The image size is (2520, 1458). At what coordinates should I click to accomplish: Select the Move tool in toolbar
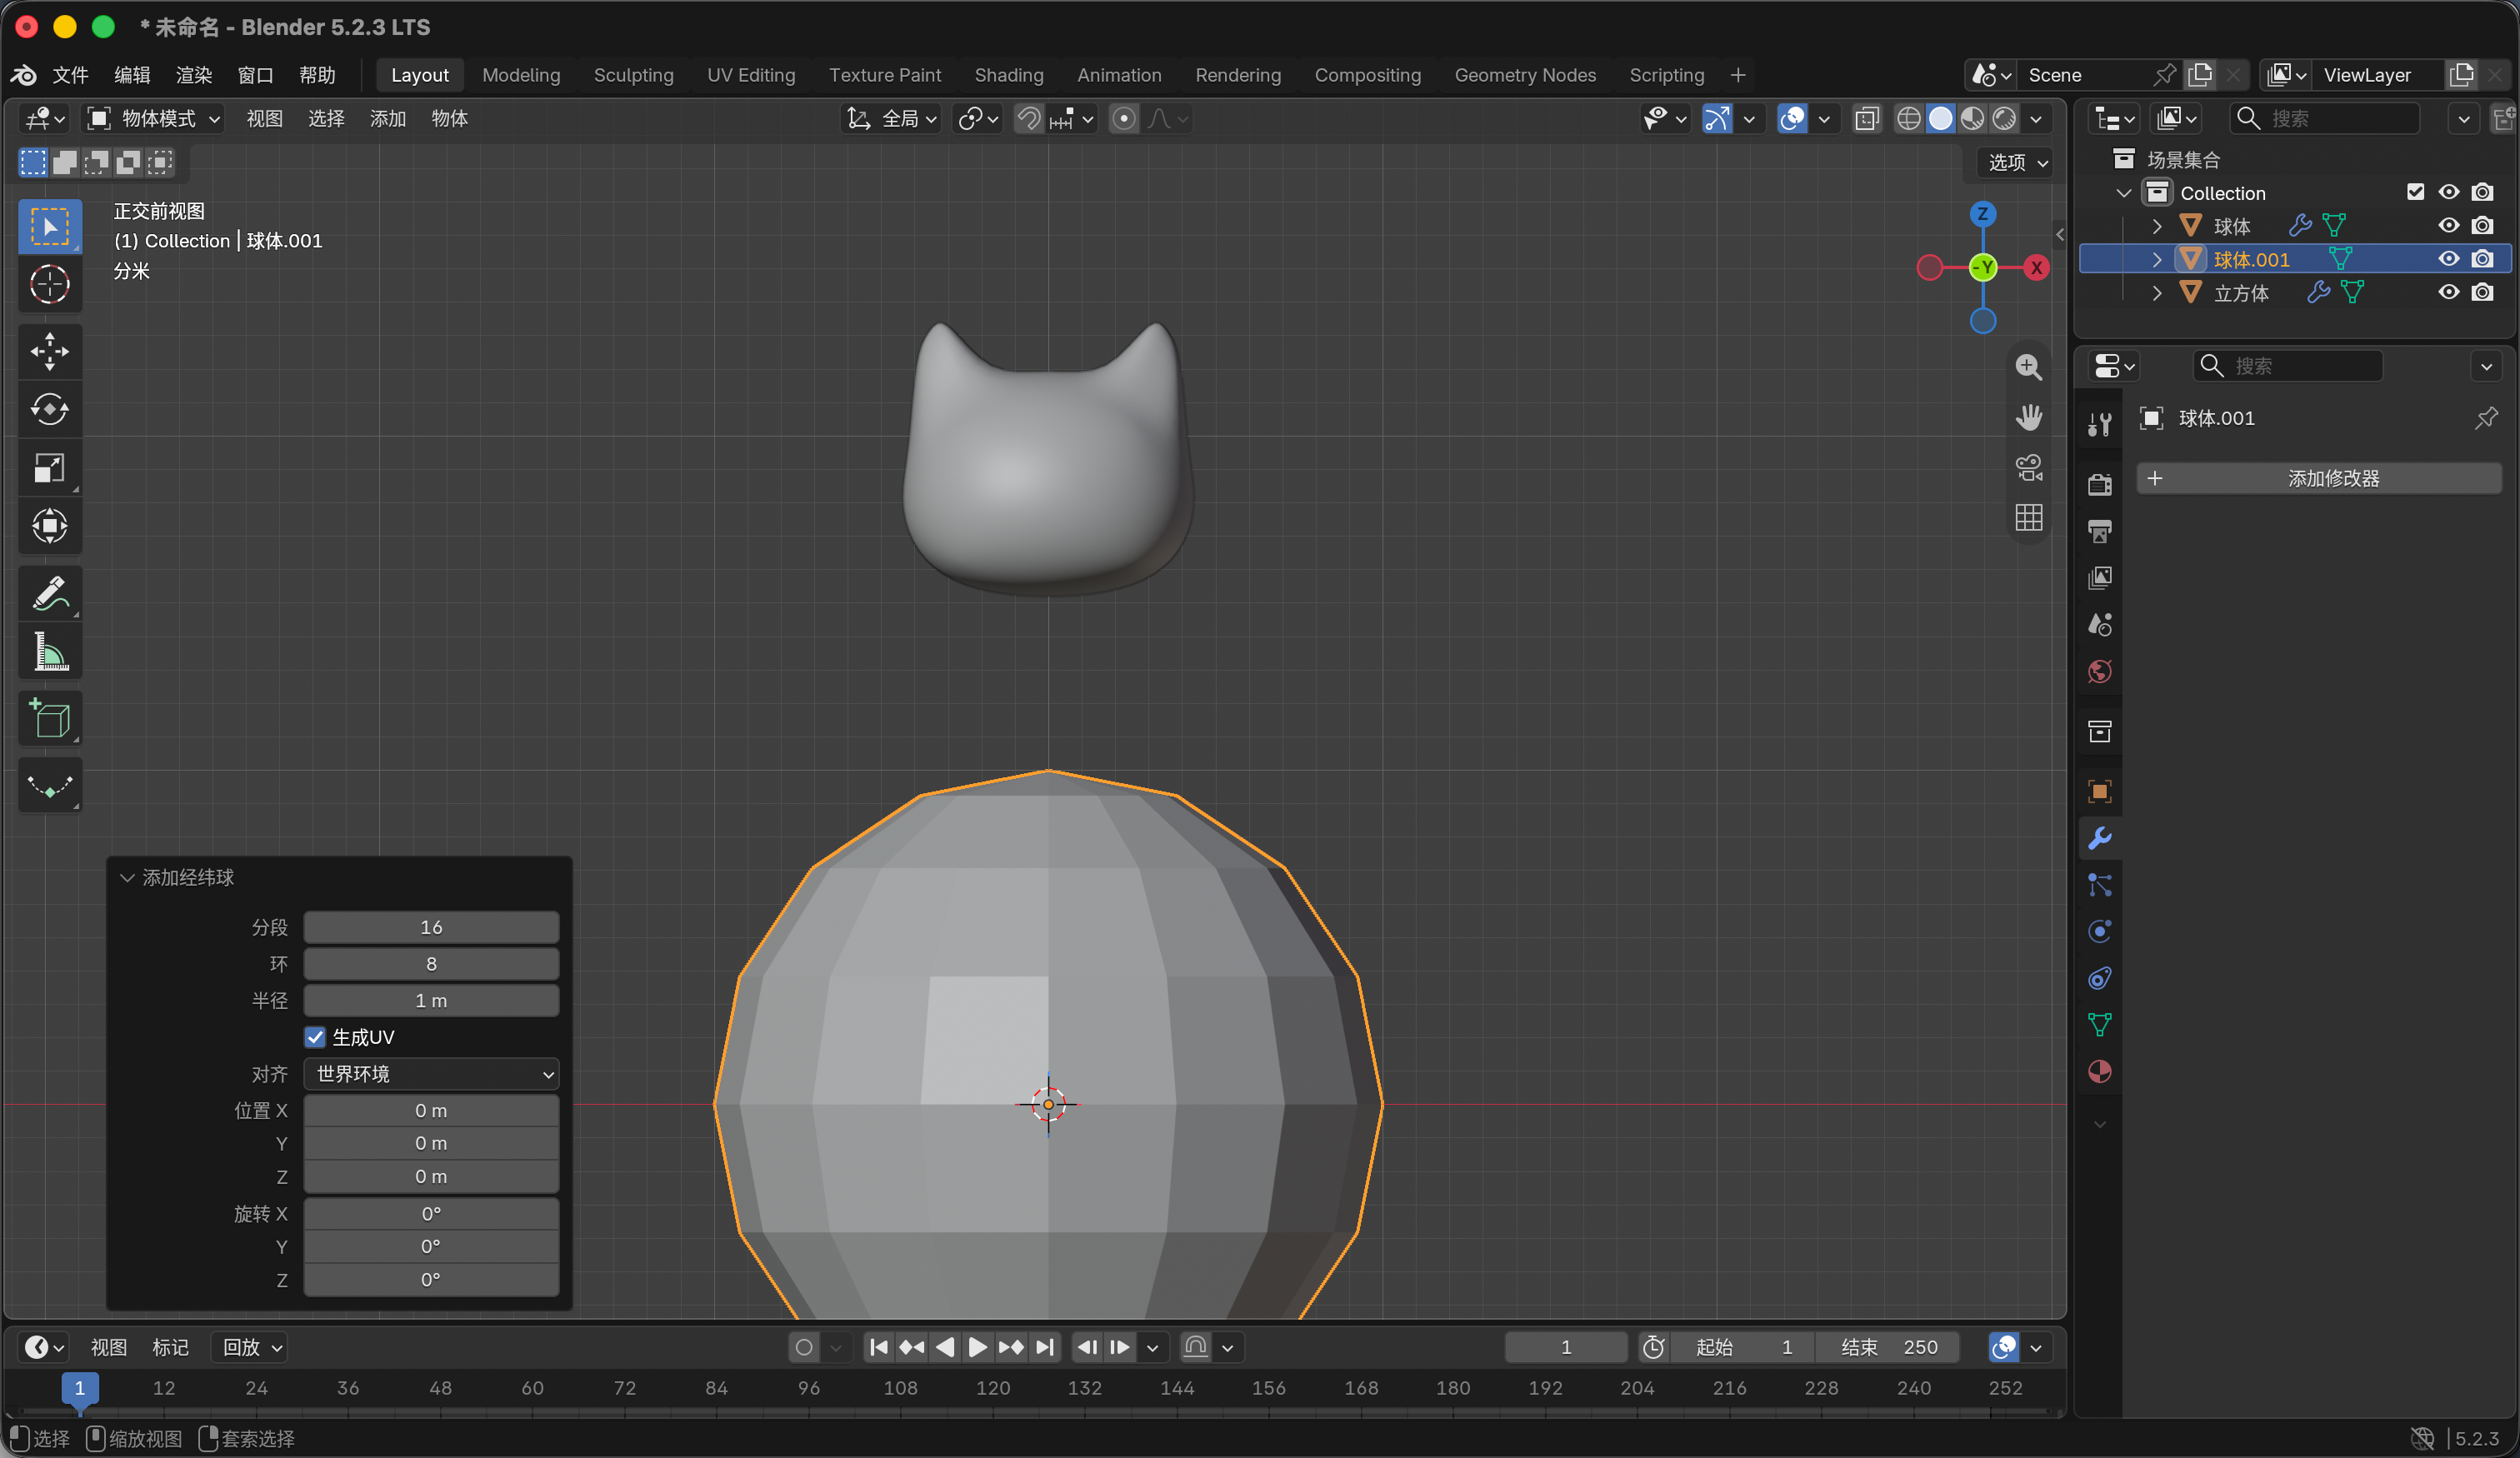coord(49,351)
